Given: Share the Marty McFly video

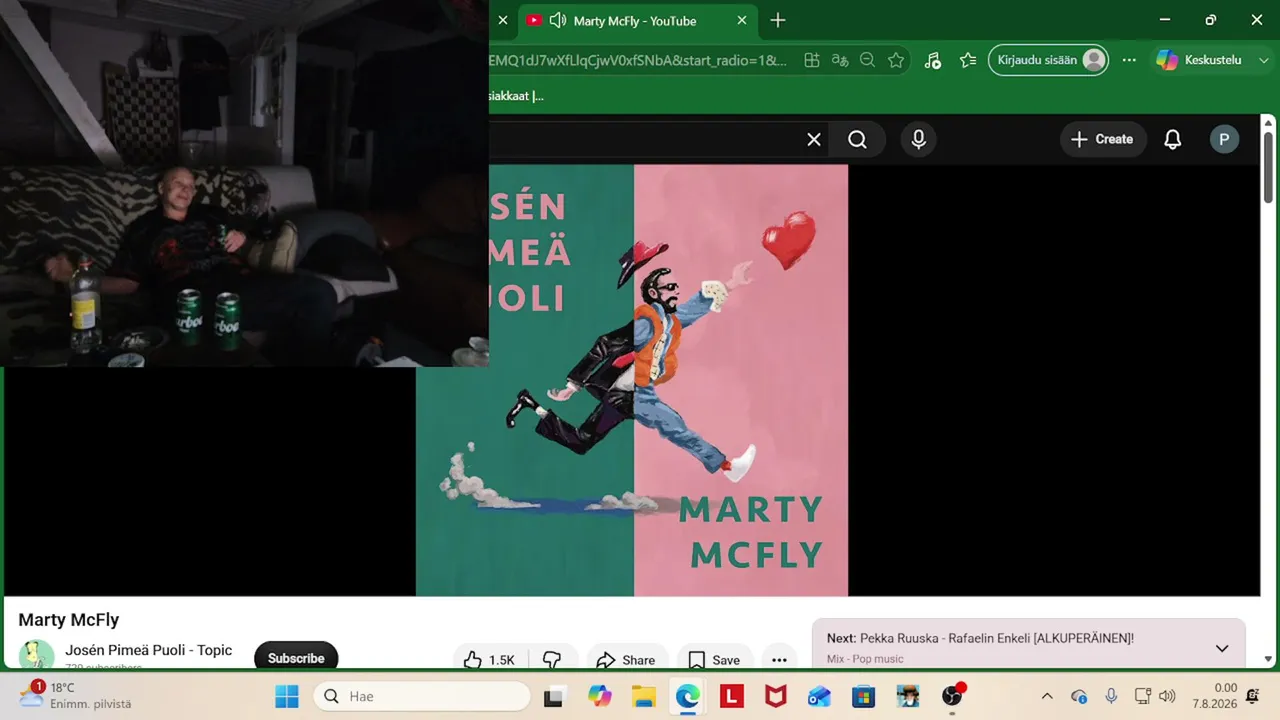Looking at the screenshot, I should (x=626, y=659).
